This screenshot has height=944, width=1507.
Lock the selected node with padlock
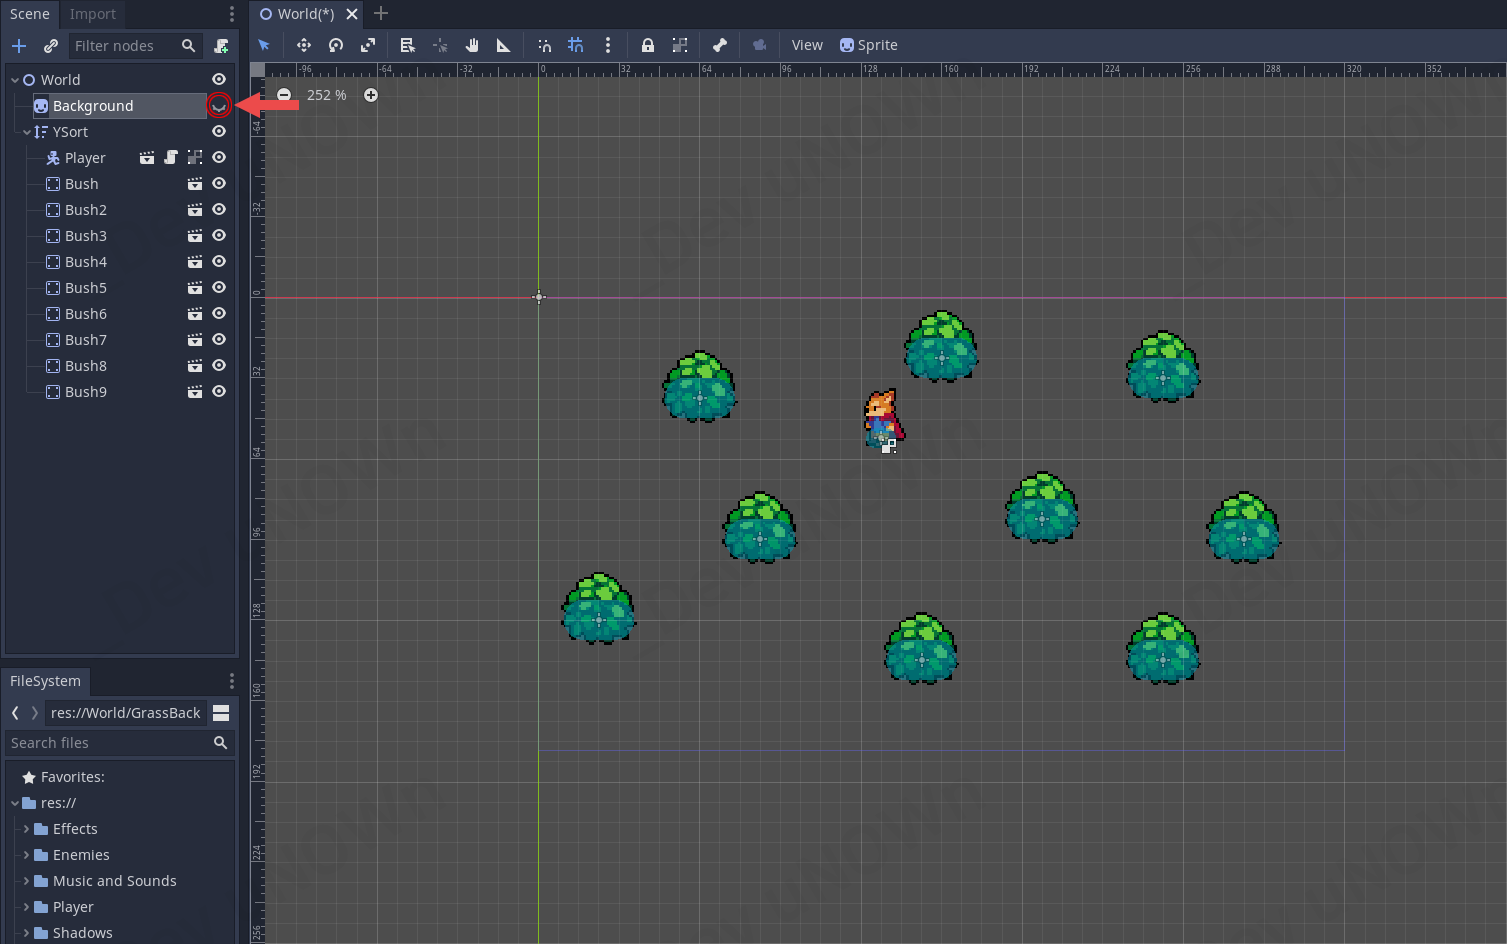[x=648, y=45]
